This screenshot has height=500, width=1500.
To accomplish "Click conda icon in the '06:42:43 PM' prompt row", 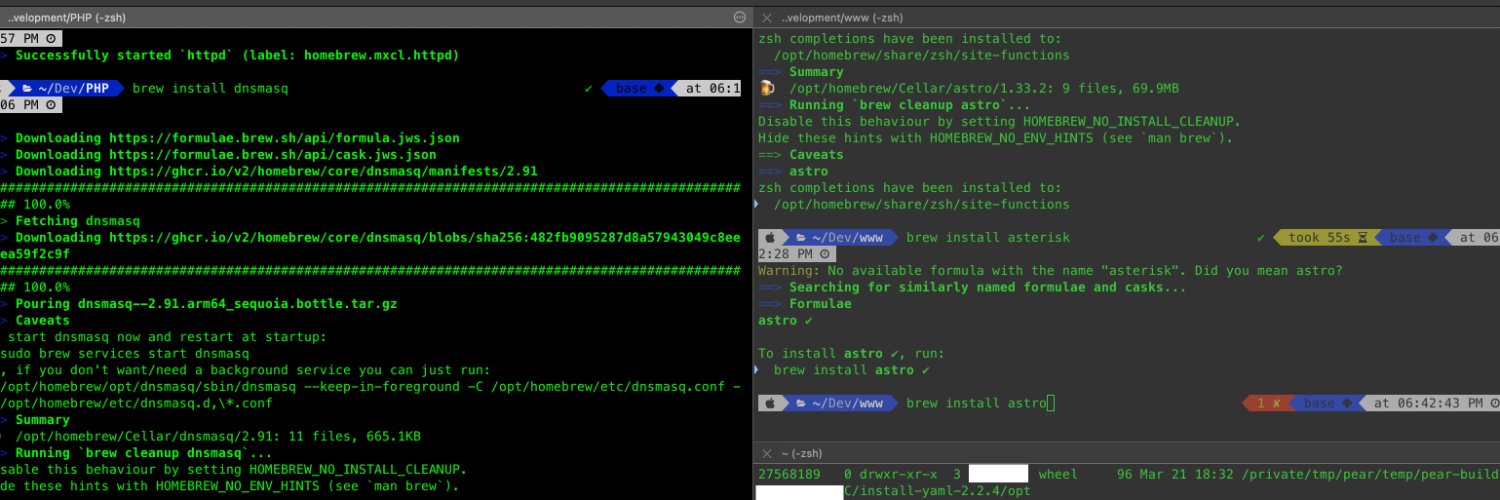I will [1347, 403].
